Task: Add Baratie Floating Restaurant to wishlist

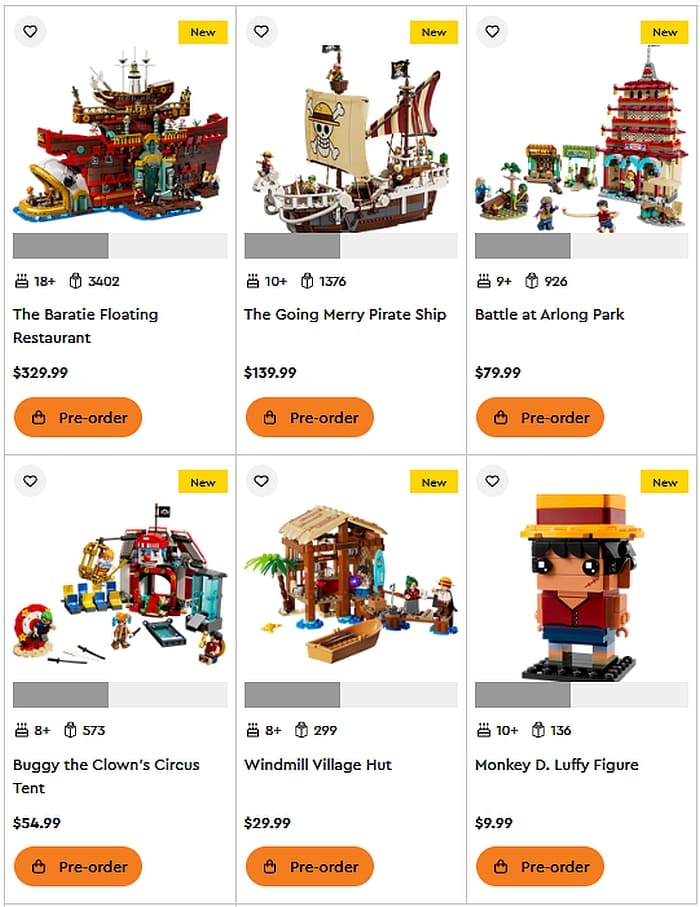Action: pos(30,31)
